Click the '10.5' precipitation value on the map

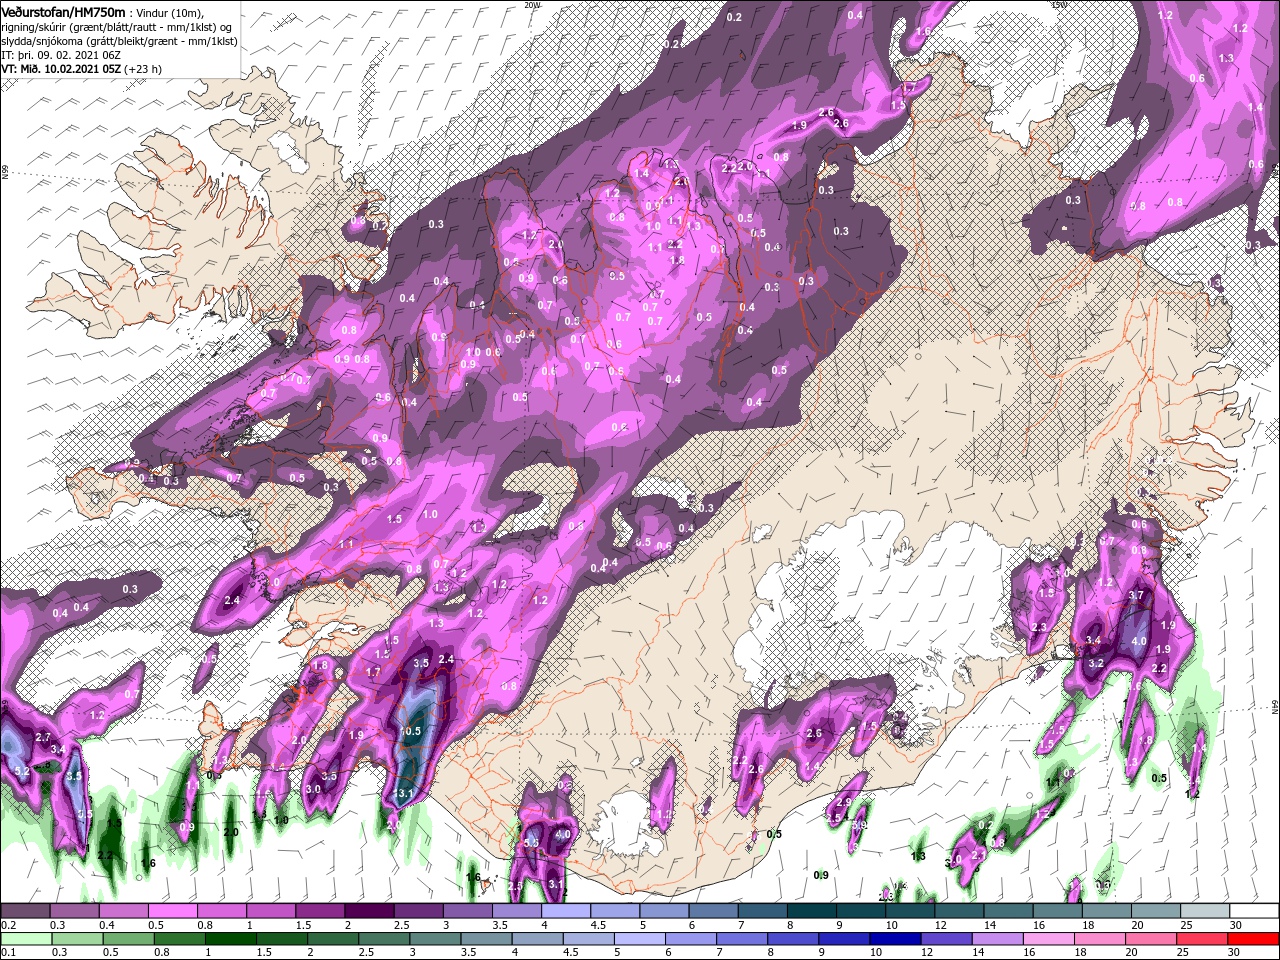[411, 731]
